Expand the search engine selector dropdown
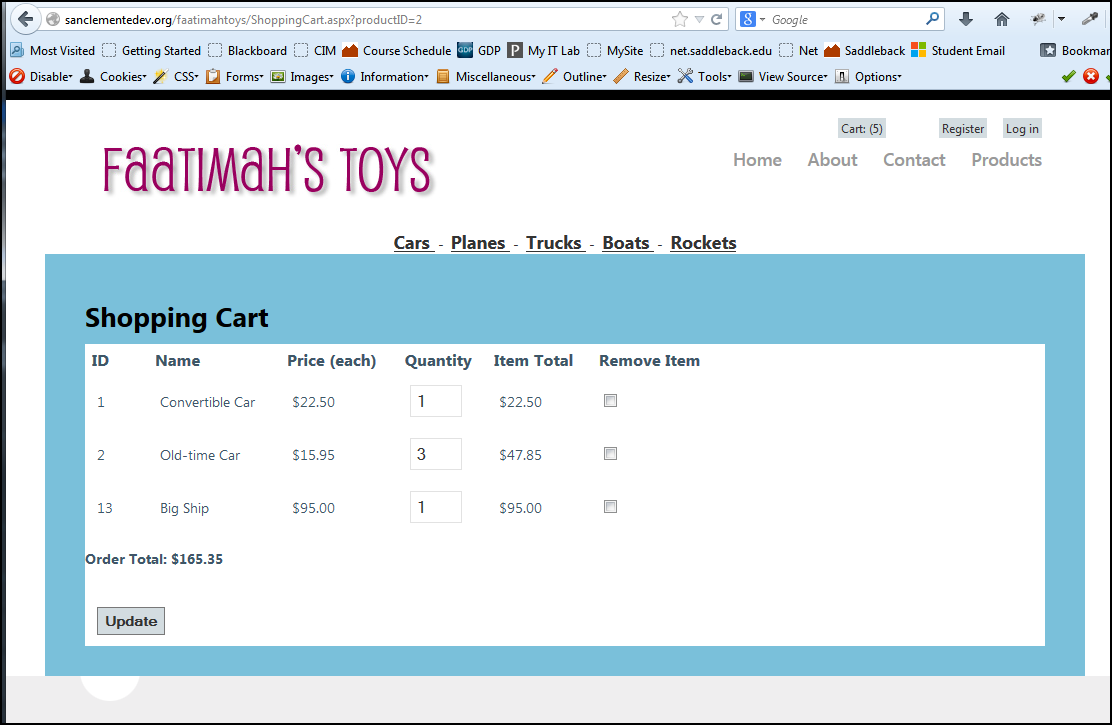The height and width of the screenshot is (725, 1112). [752, 19]
